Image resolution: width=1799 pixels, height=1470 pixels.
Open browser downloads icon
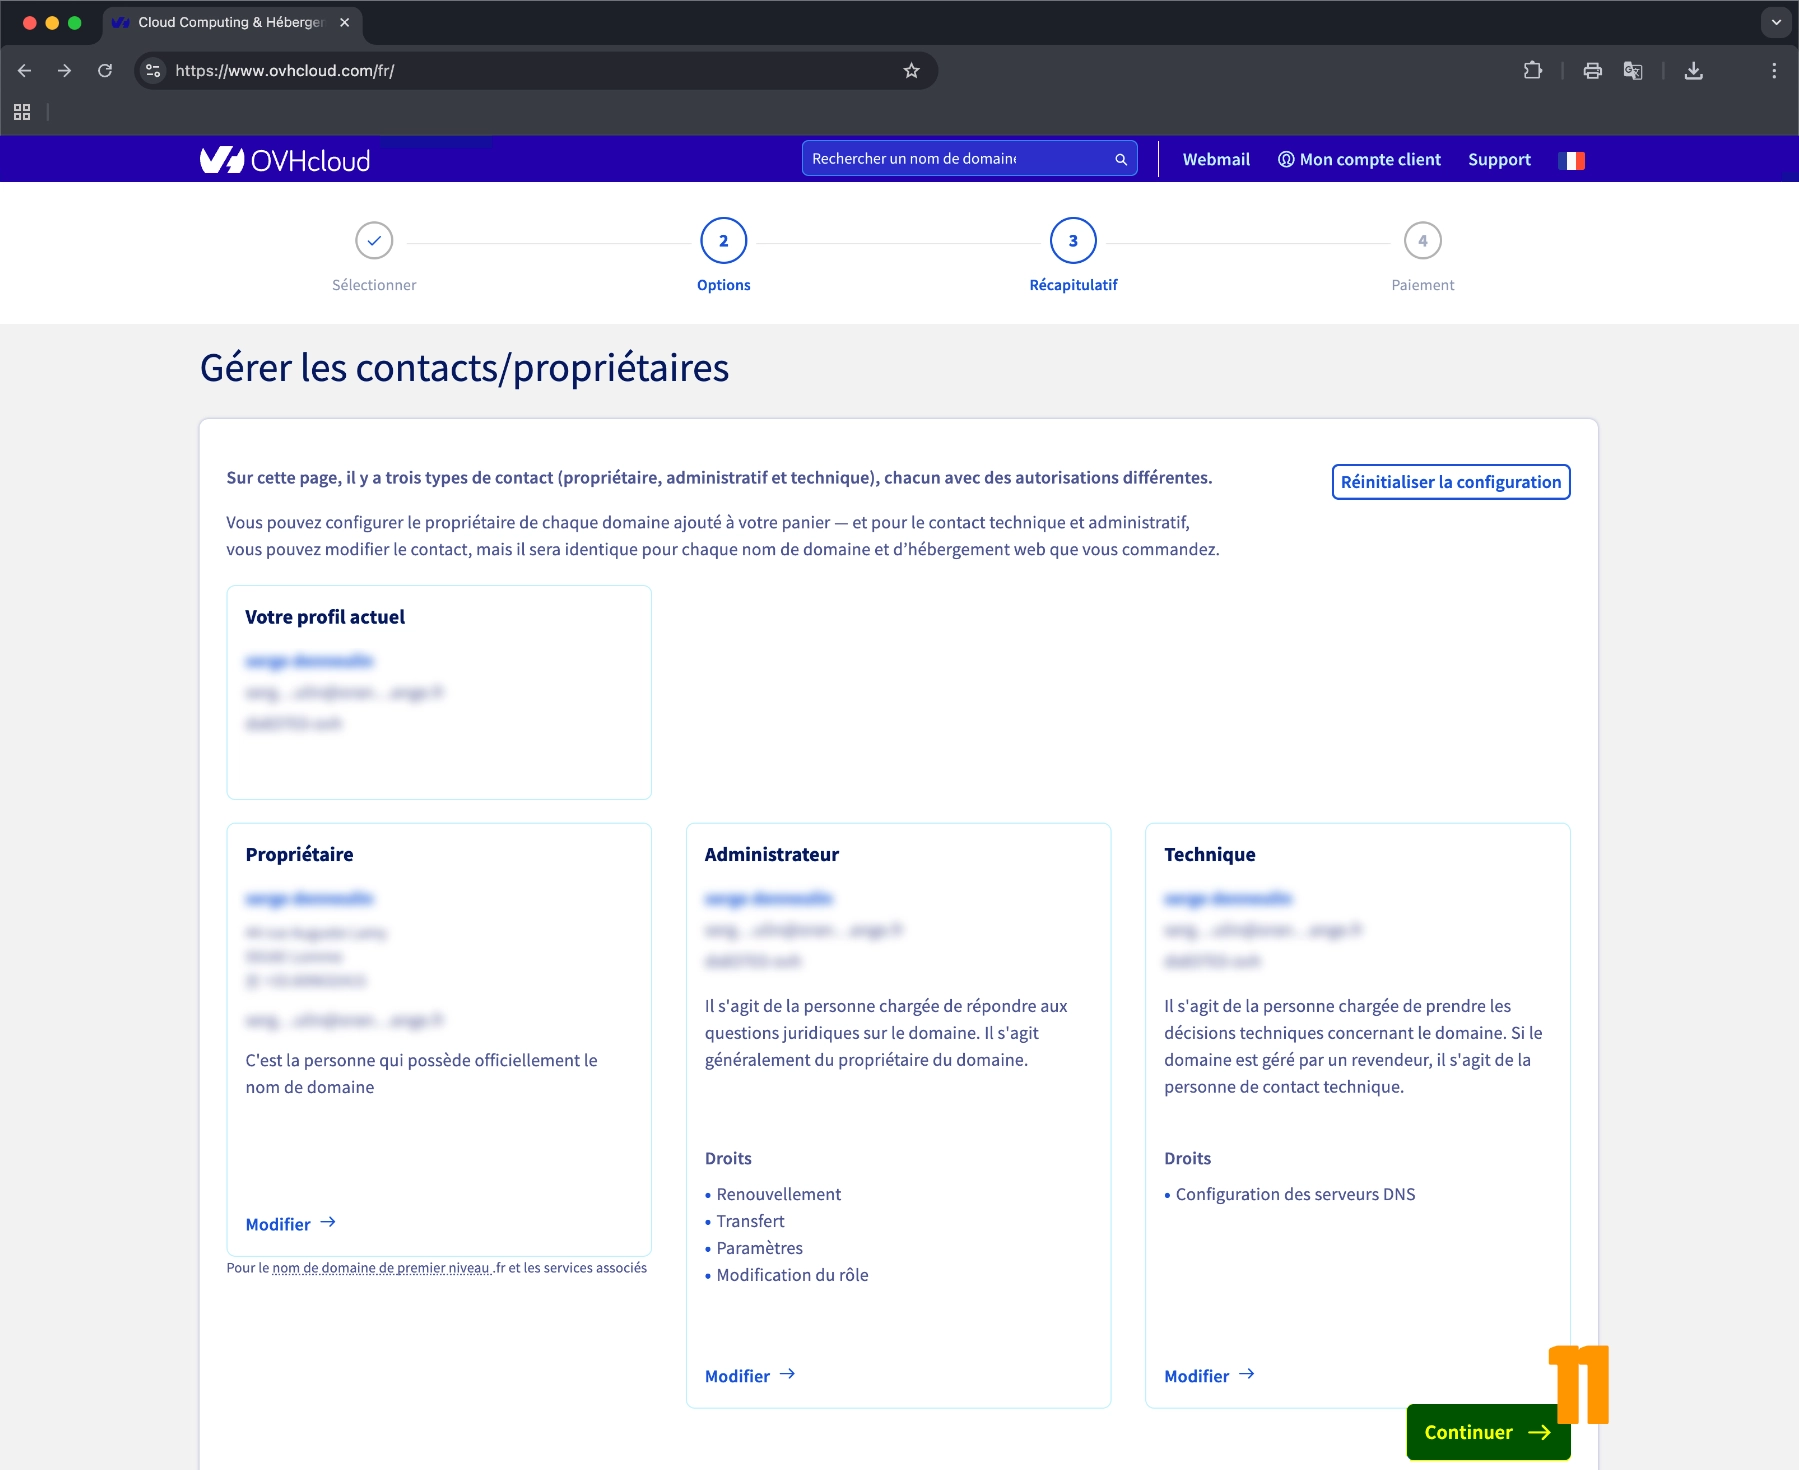click(x=1693, y=71)
